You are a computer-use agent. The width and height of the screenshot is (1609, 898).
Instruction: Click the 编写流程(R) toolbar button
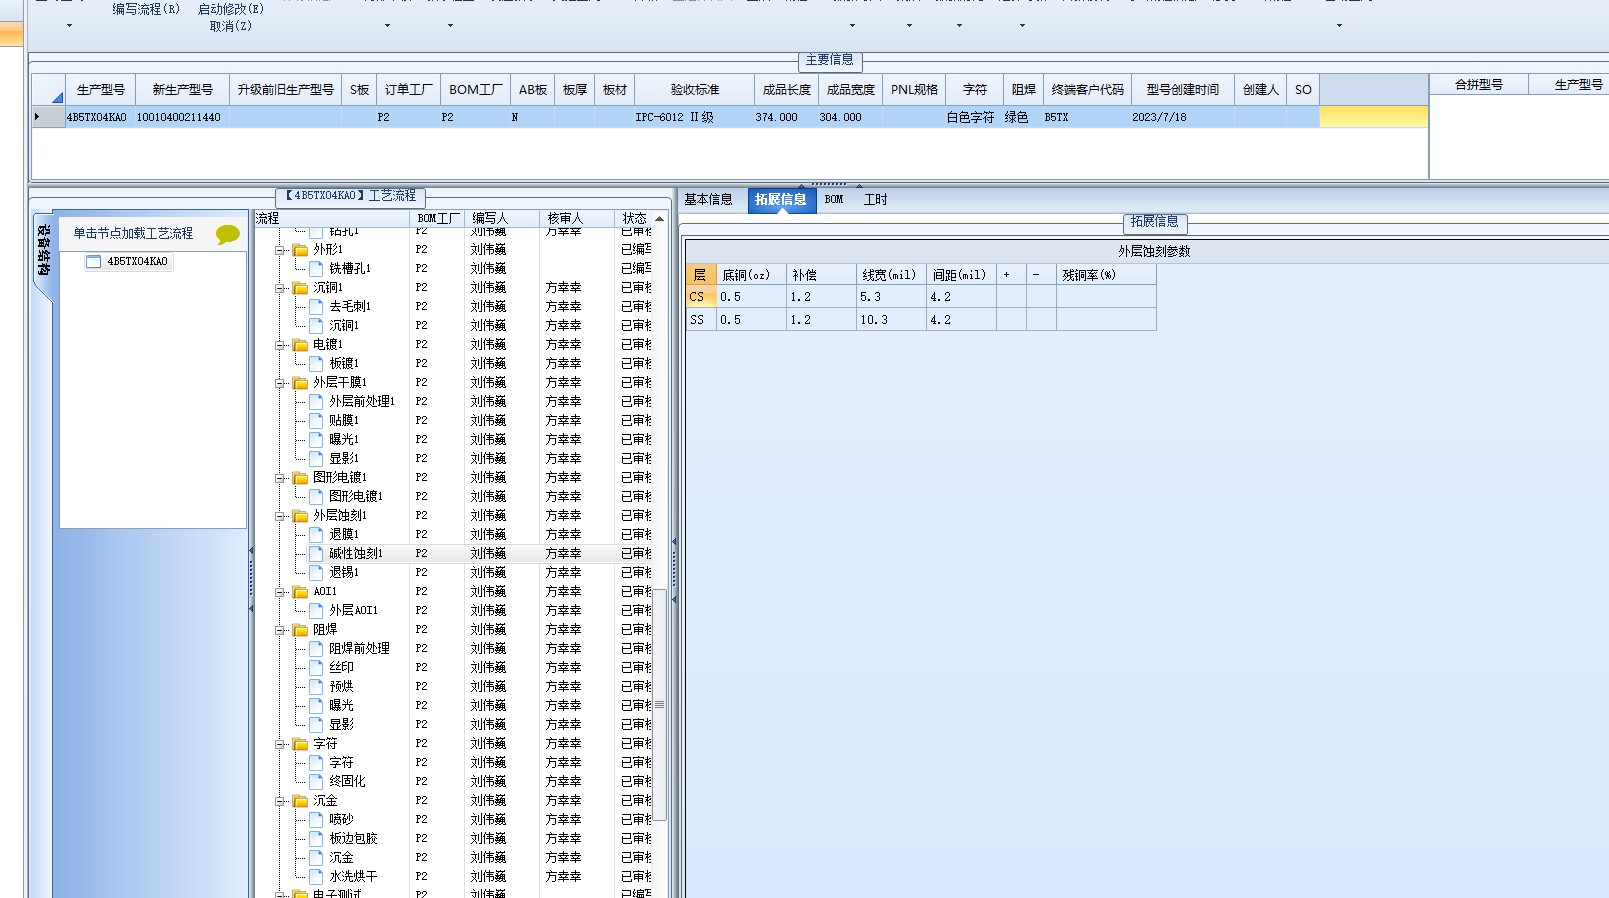click(x=146, y=9)
